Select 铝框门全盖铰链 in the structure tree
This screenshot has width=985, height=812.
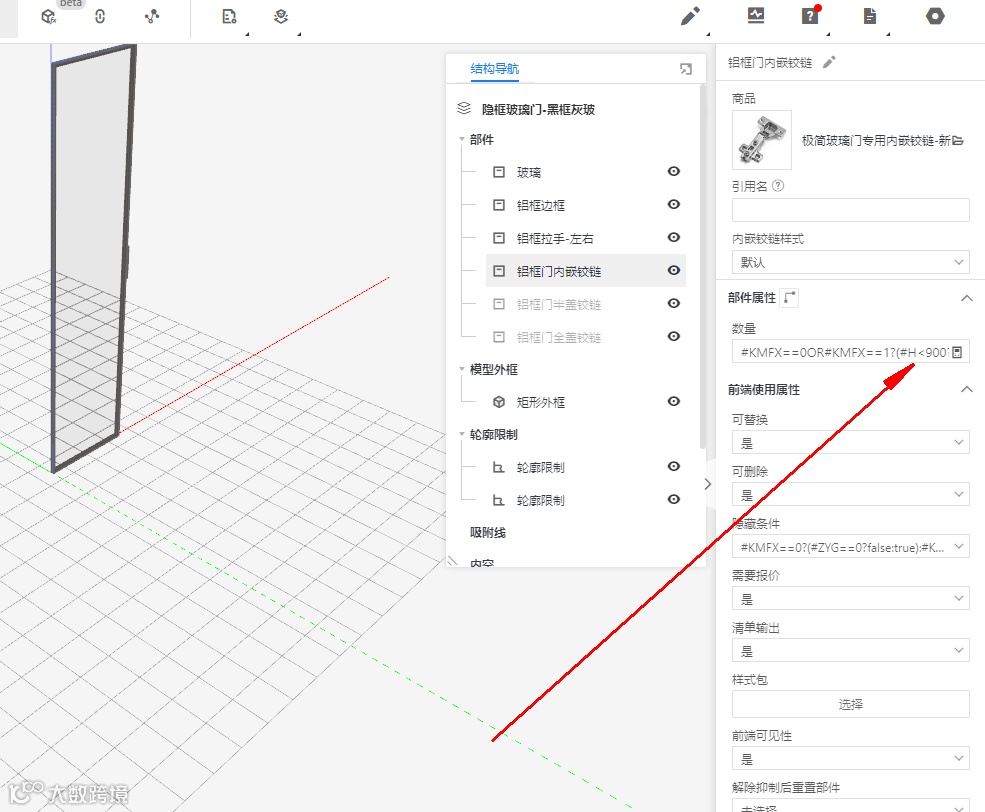click(559, 337)
